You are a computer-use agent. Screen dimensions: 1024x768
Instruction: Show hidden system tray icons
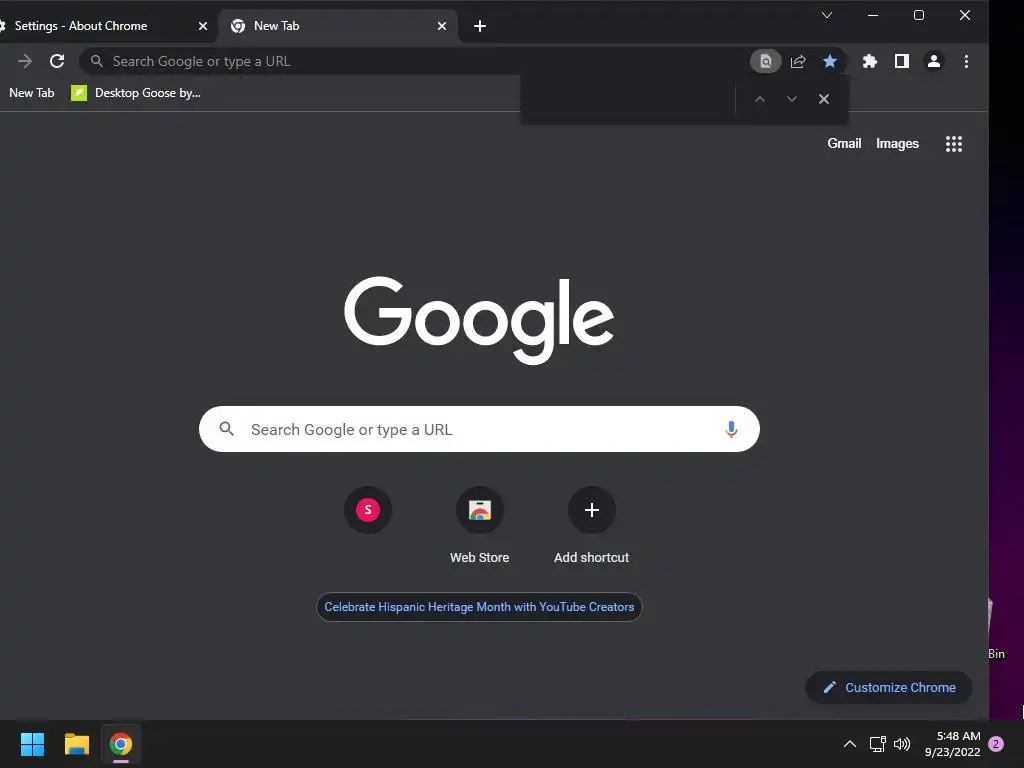[x=849, y=744]
